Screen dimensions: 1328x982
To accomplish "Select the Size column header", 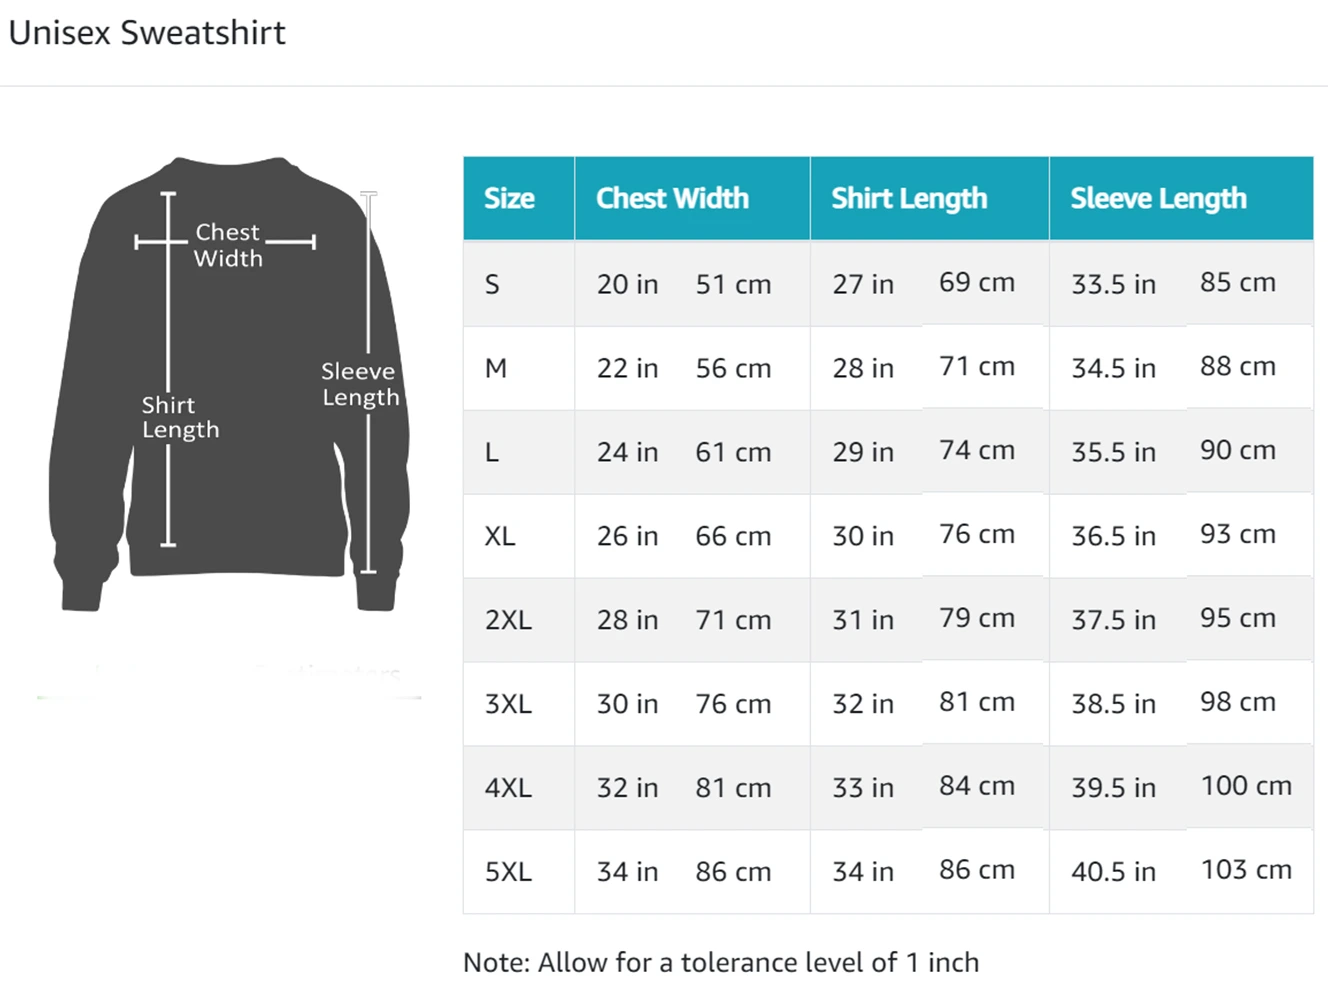I will tap(509, 198).
